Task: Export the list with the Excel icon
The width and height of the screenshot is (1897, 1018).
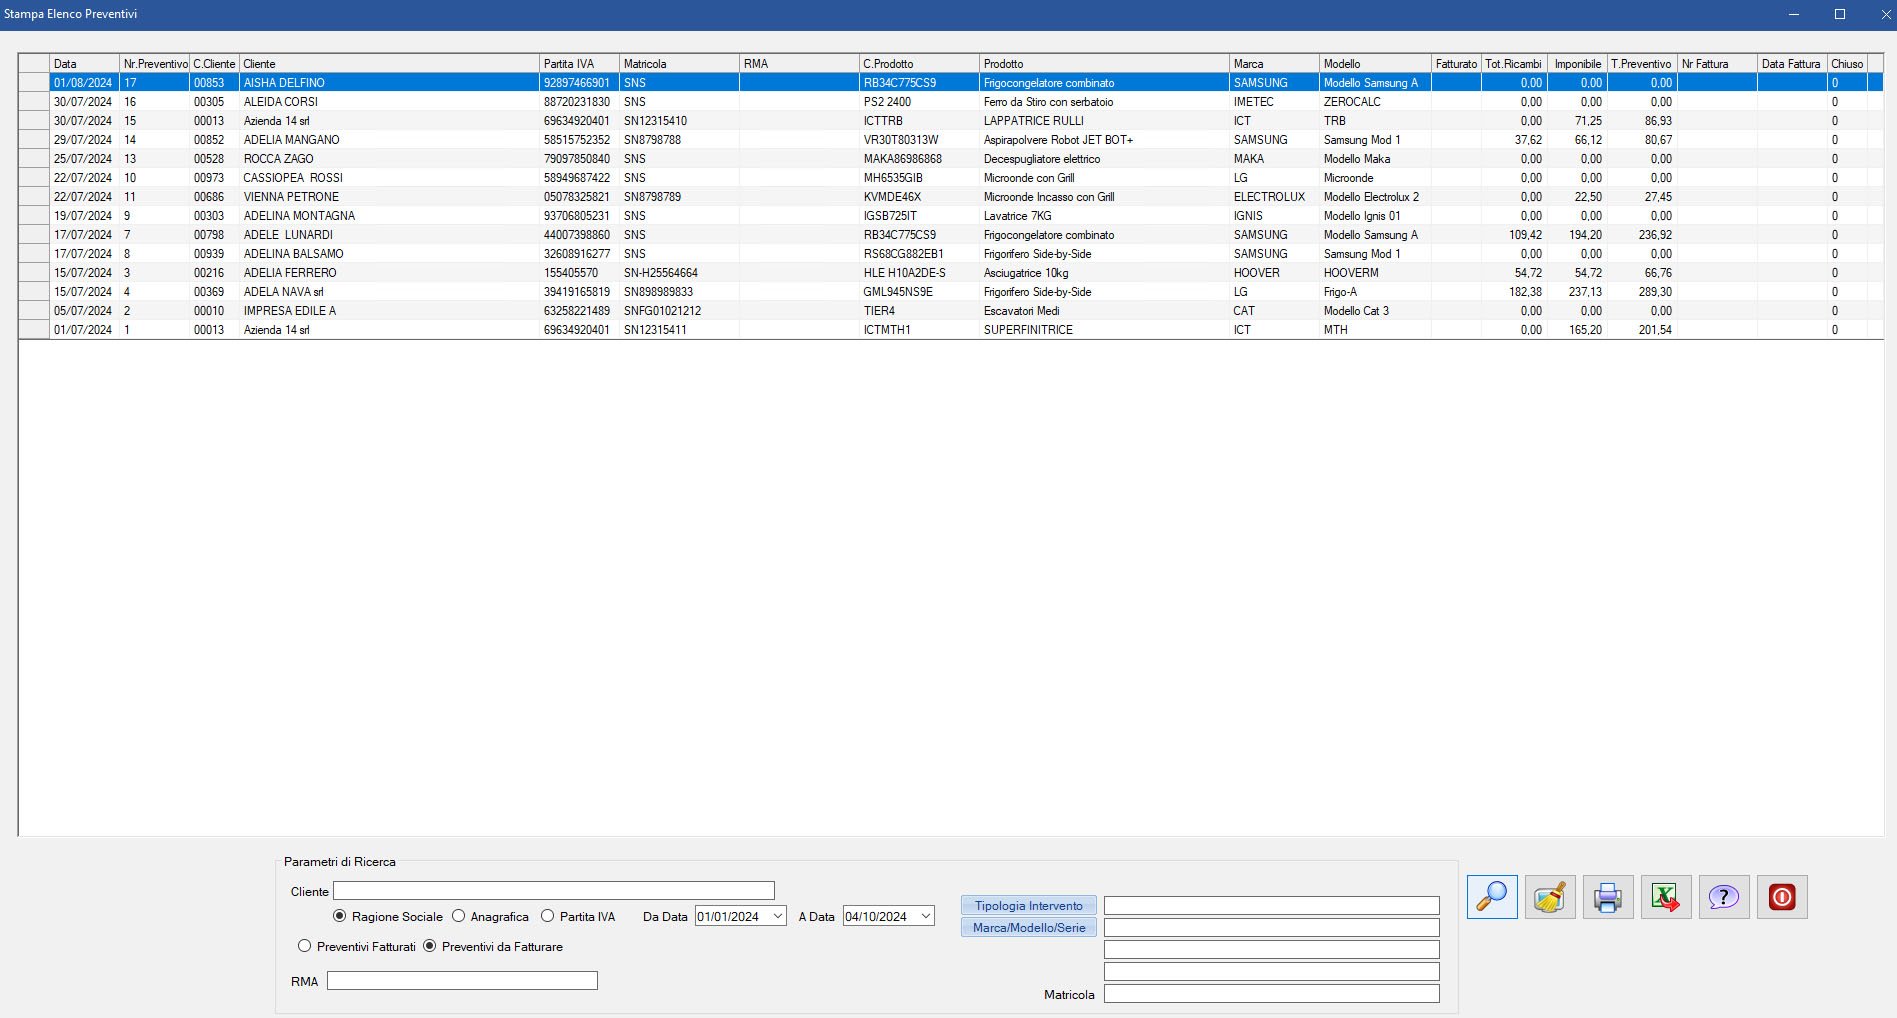Action: point(1665,897)
